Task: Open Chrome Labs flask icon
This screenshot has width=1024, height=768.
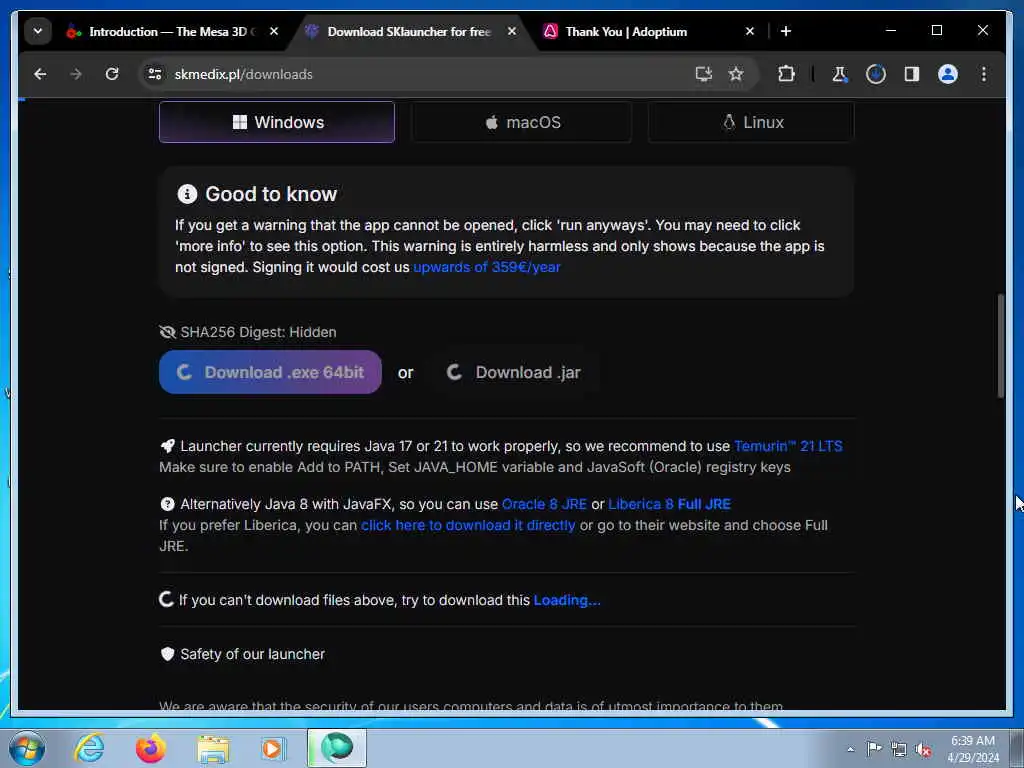Action: point(839,74)
